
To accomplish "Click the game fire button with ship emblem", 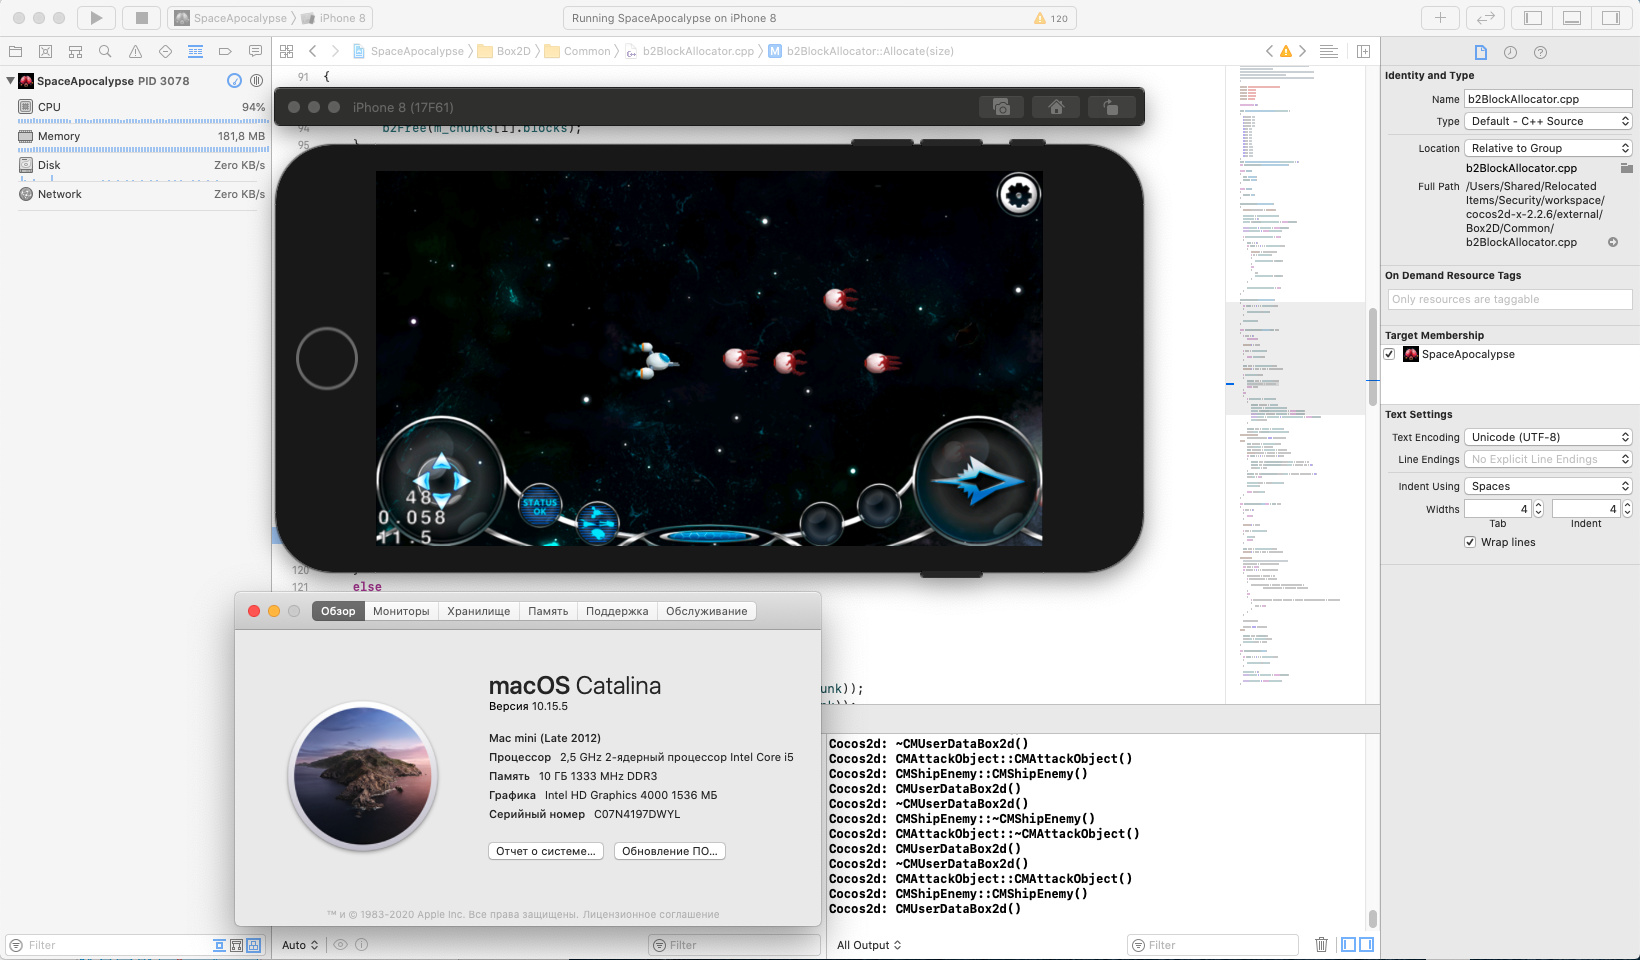I will 977,482.
